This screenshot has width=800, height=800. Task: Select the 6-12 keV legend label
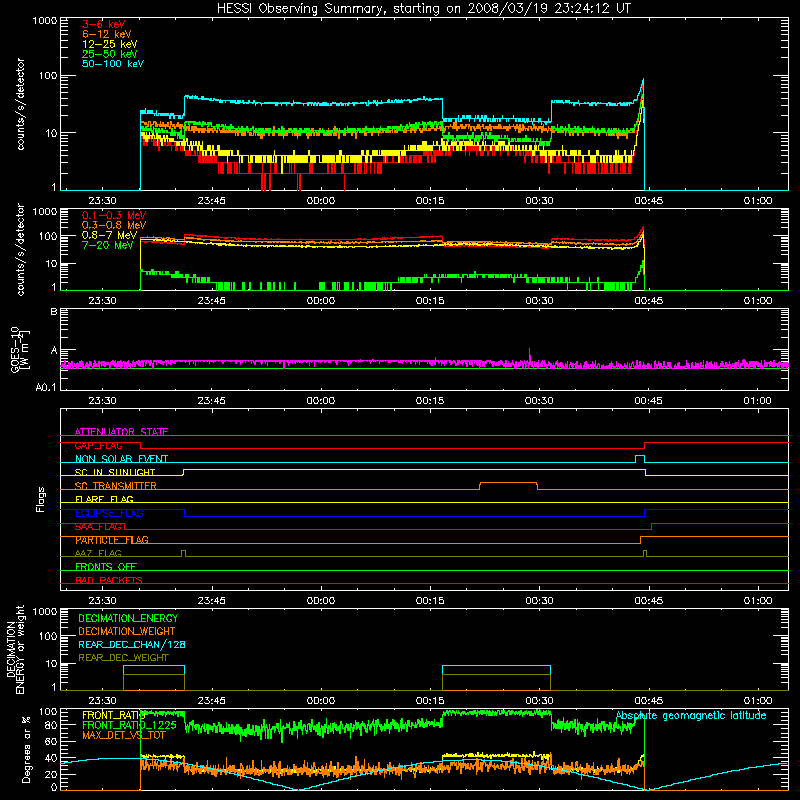tap(107, 34)
